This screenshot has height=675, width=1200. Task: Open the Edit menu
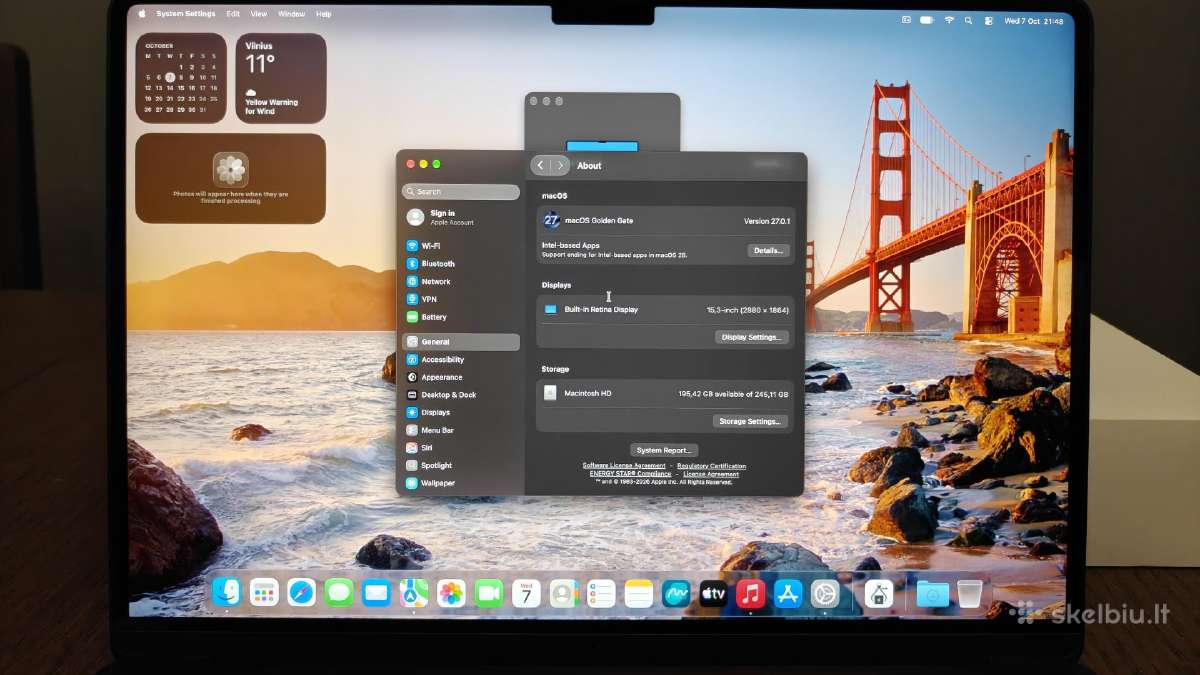point(233,14)
